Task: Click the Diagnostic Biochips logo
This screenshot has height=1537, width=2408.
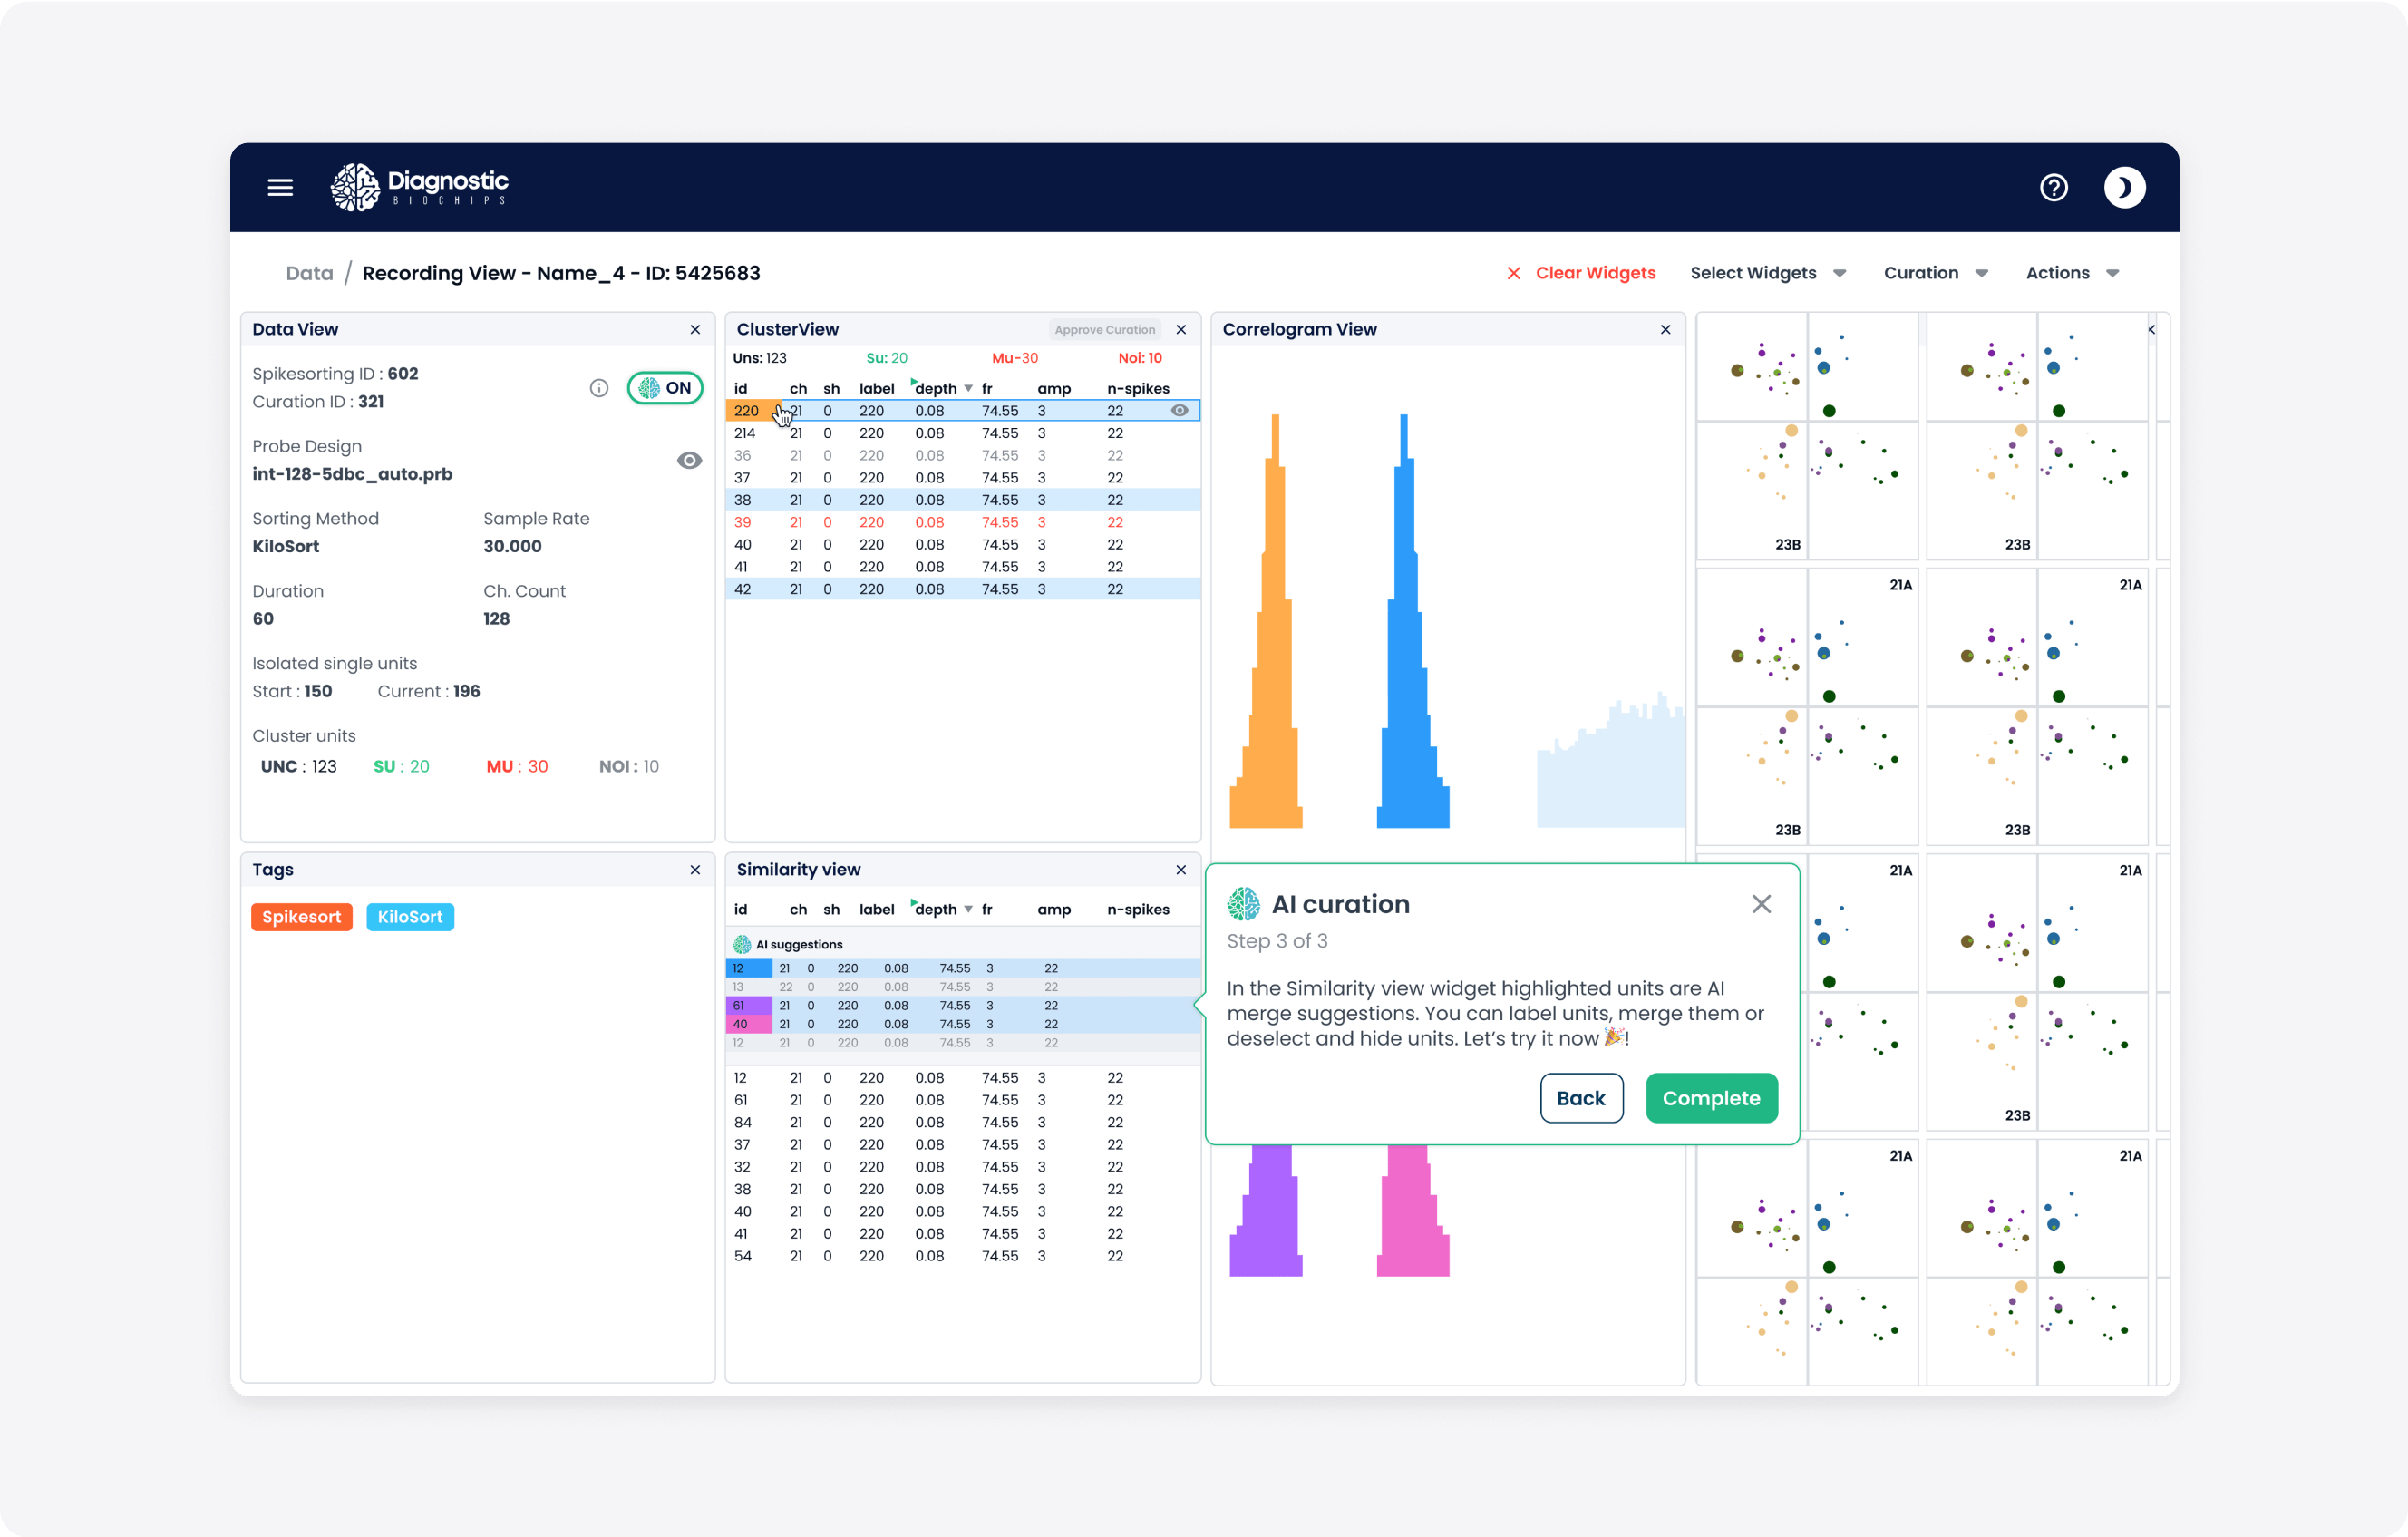Action: point(420,187)
